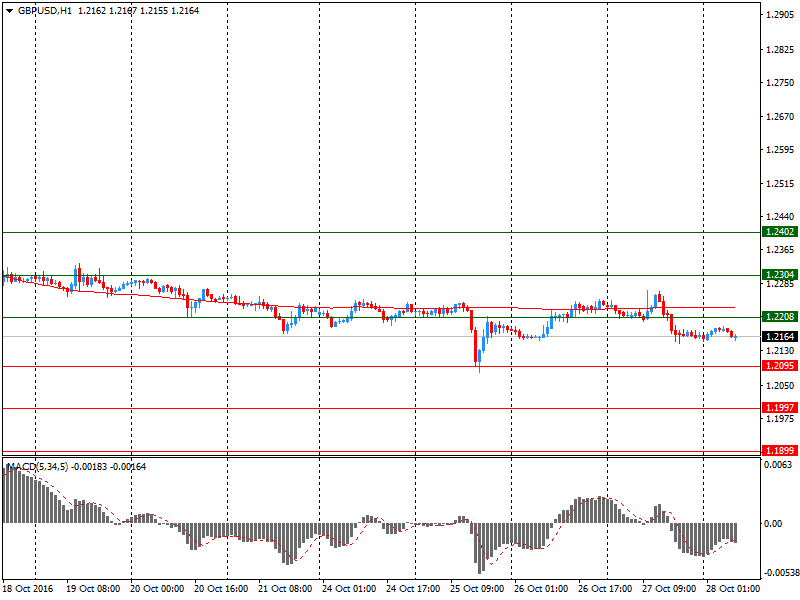Click the current price label 1.2164
Image resolution: width=800 pixels, height=600 pixels.
point(779,337)
